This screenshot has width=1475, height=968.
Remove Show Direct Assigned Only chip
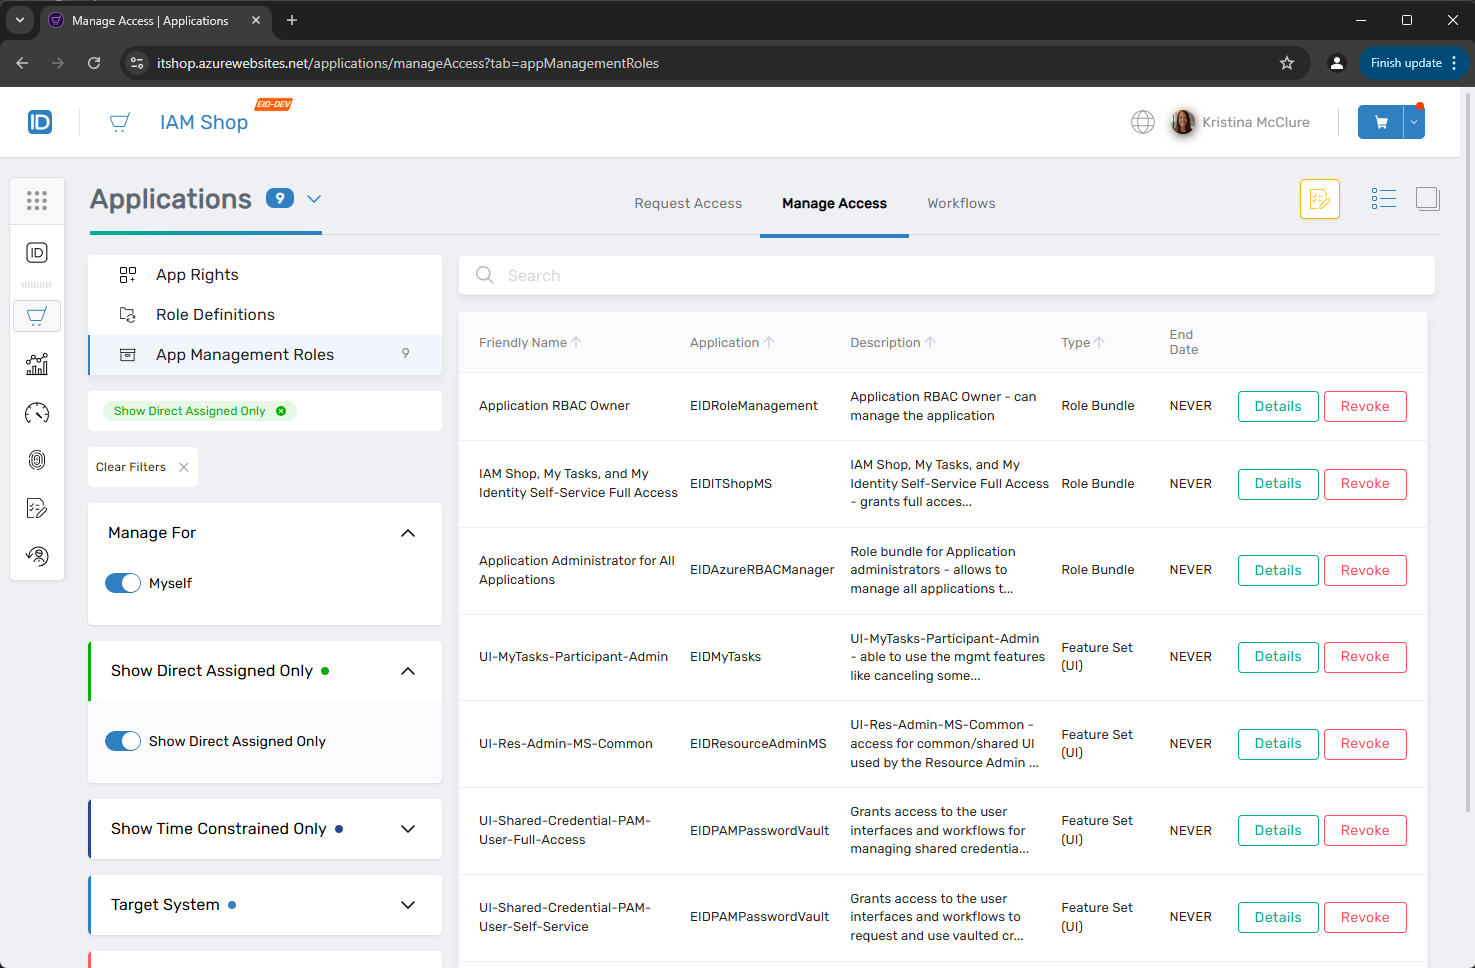[x=281, y=411]
